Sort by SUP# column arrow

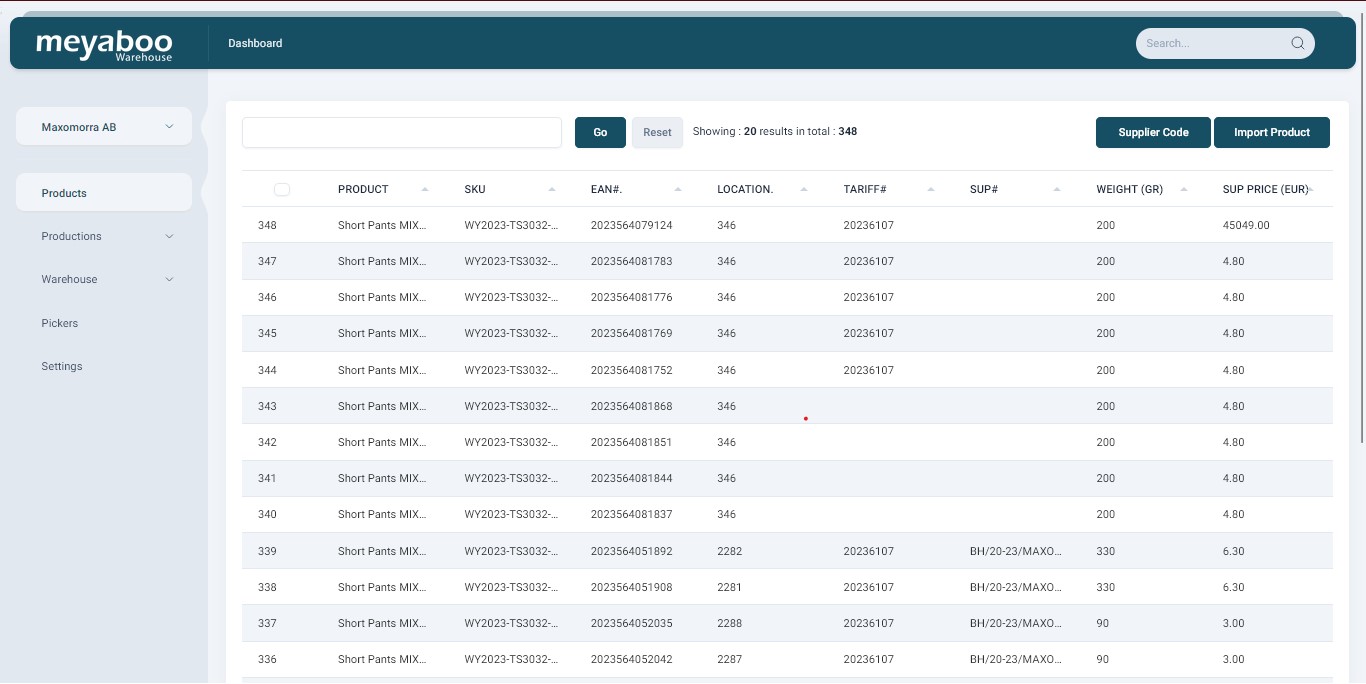[1057, 189]
